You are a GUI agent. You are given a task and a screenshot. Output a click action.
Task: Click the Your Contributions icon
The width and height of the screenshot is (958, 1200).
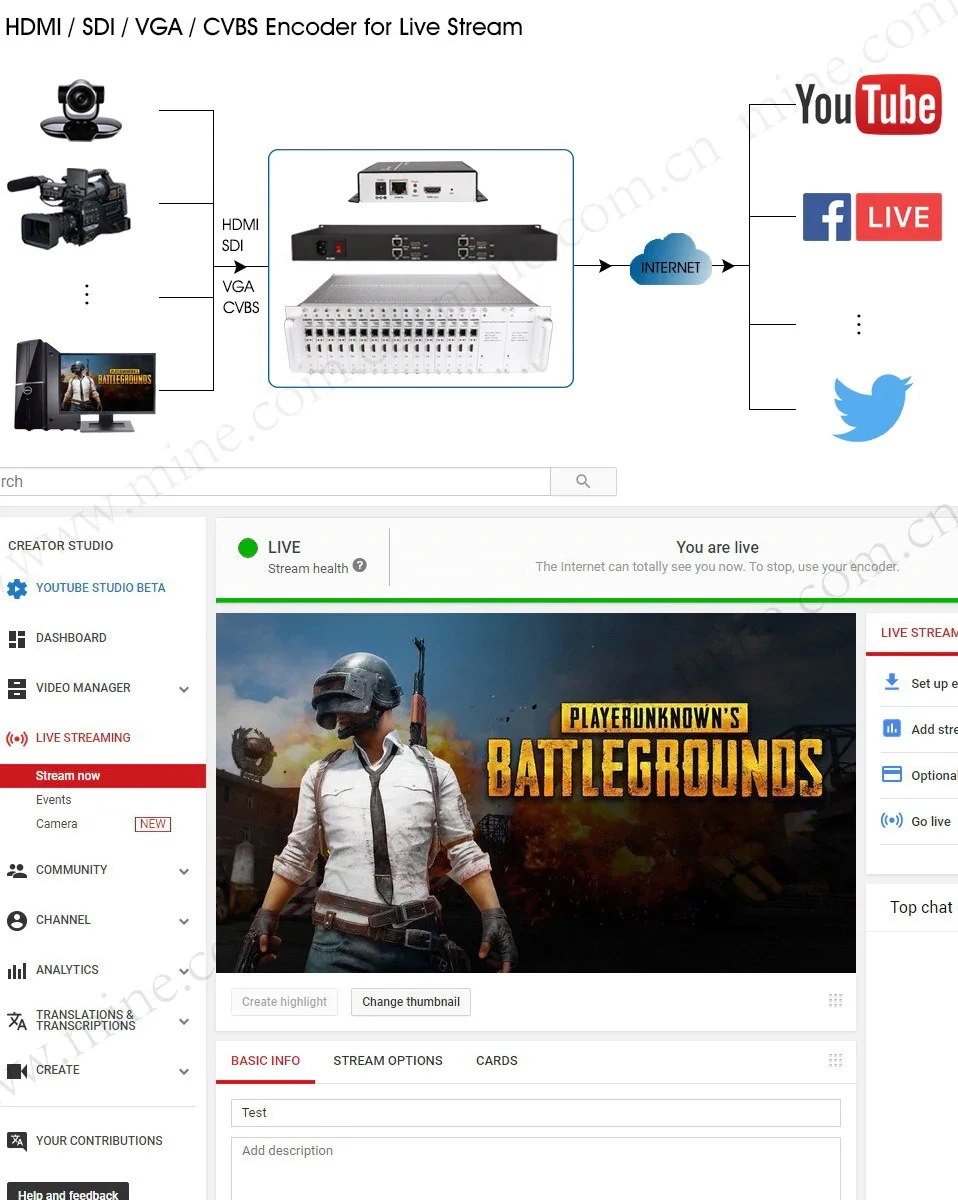[x=17, y=1141]
